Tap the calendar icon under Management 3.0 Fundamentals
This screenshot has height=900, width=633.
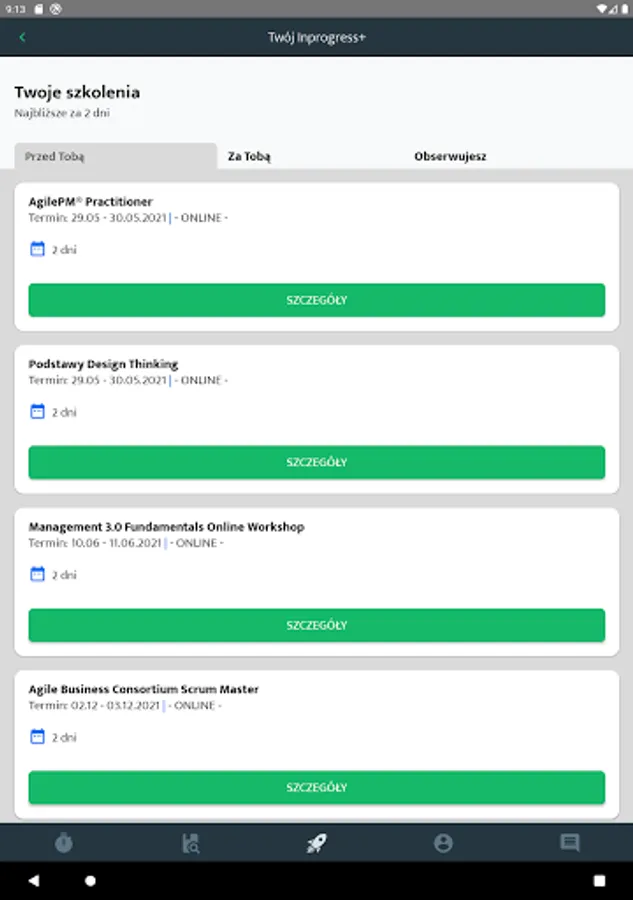(x=37, y=574)
